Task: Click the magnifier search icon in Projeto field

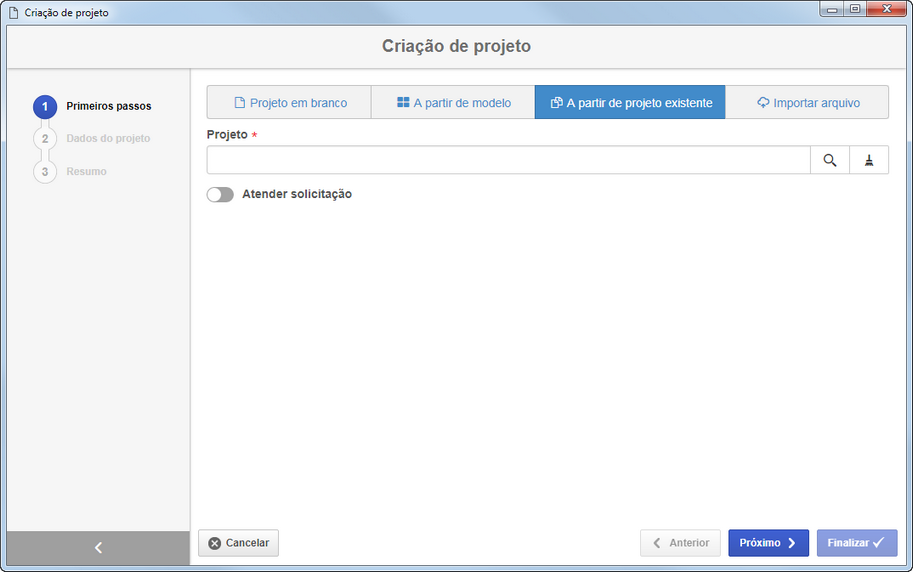Action: point(830,160)
